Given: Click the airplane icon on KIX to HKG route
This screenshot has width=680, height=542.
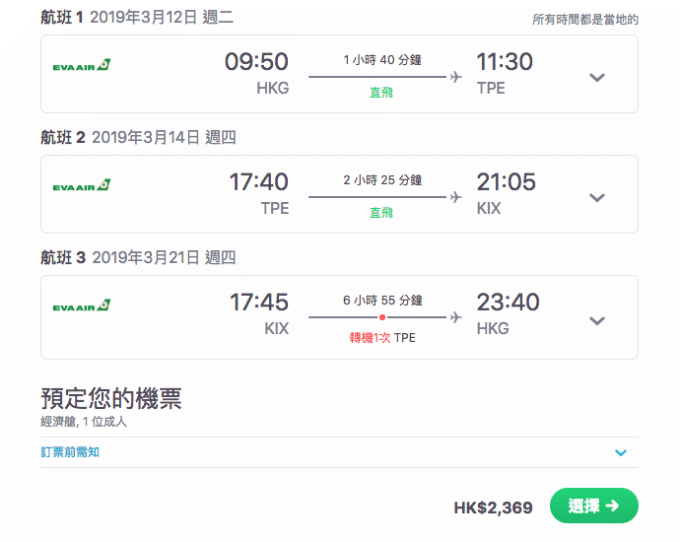Looking at the screenshot, I should [456, 317].
